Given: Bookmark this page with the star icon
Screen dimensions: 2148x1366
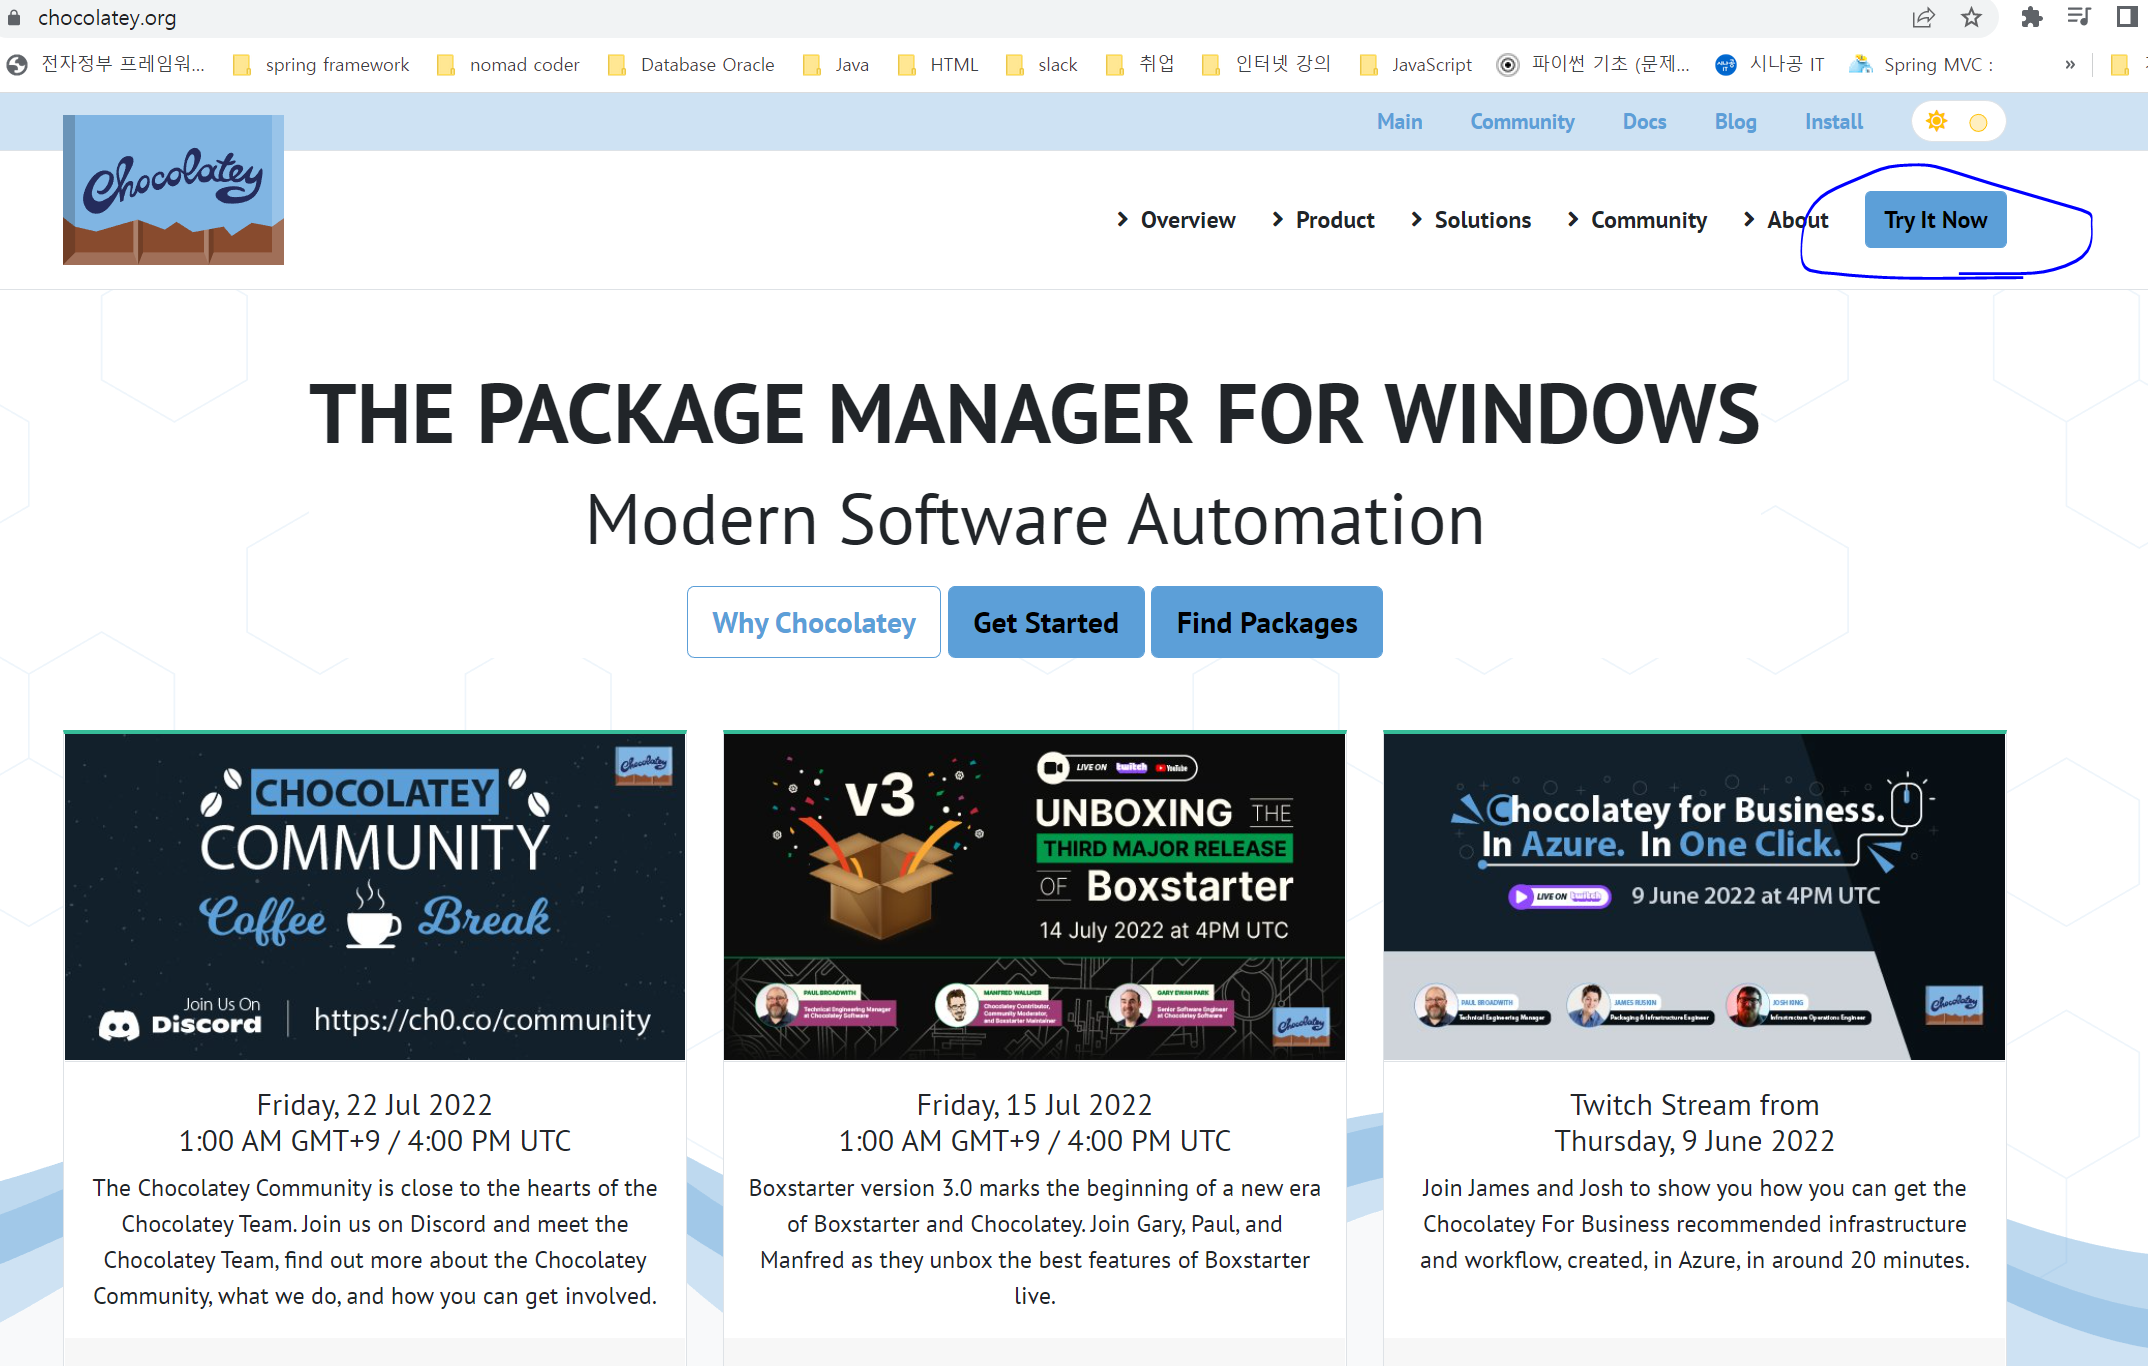Looking at the screenshot, I should tap(1971, 17).
